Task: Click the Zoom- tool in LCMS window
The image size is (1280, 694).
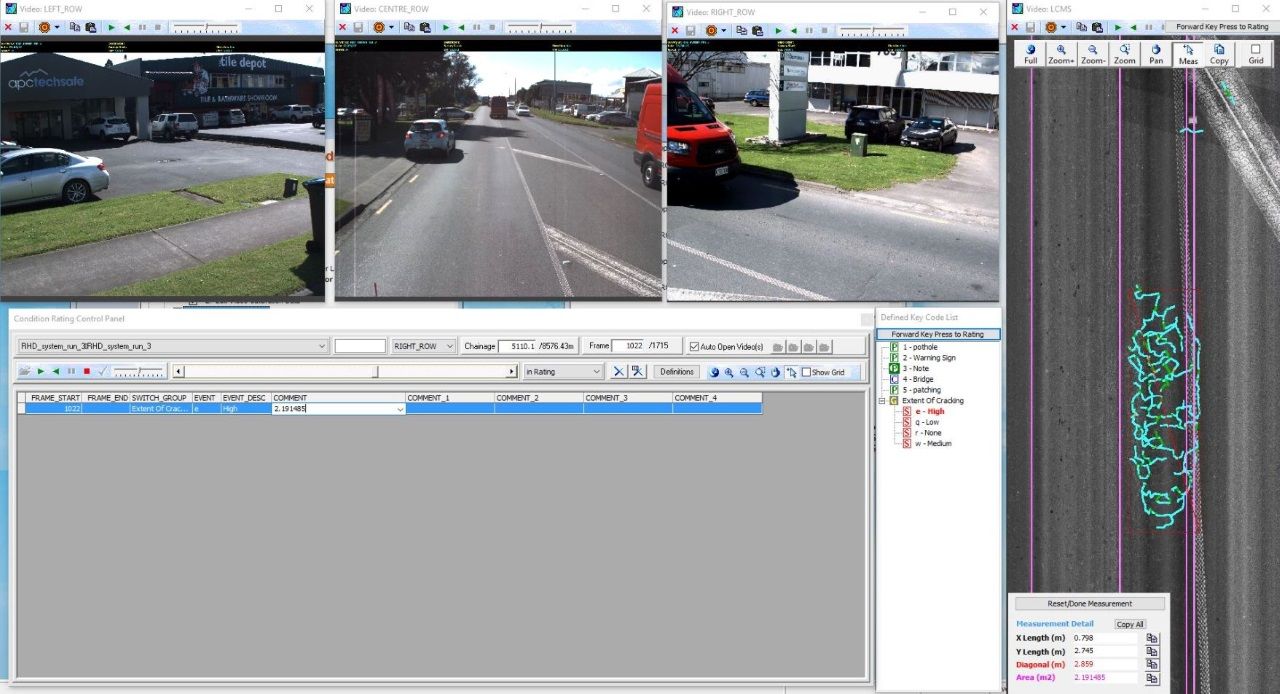Action: pyautogui.click(x=1093, y=54)
